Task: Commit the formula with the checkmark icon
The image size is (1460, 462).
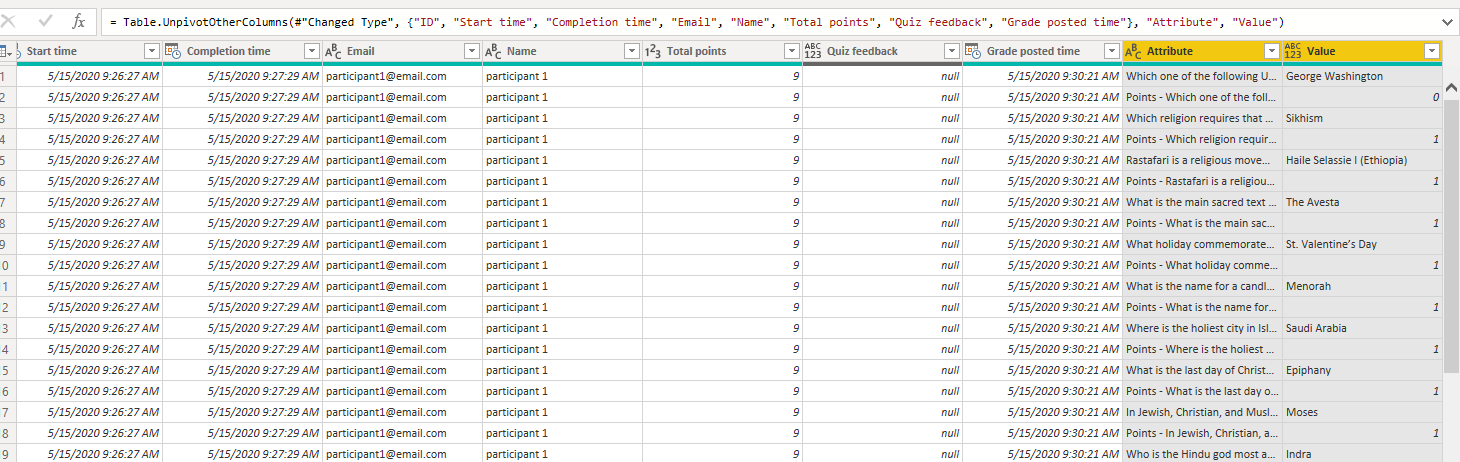Action: [x=44, y=21]
